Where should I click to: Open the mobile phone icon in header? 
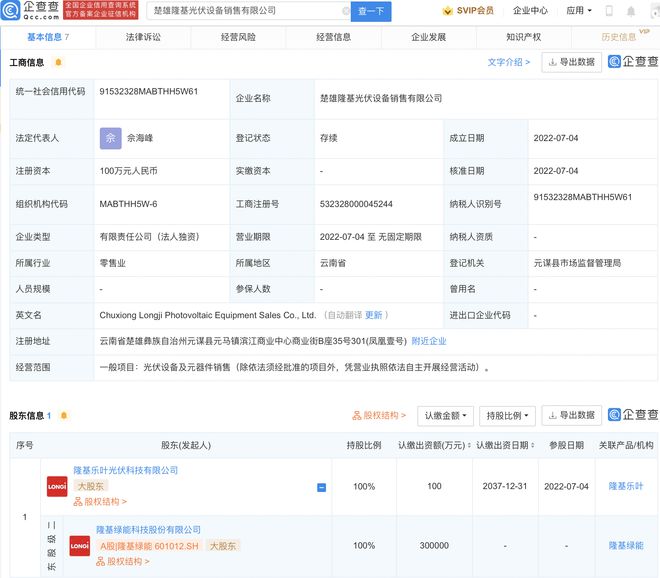(x=609, y=11)
